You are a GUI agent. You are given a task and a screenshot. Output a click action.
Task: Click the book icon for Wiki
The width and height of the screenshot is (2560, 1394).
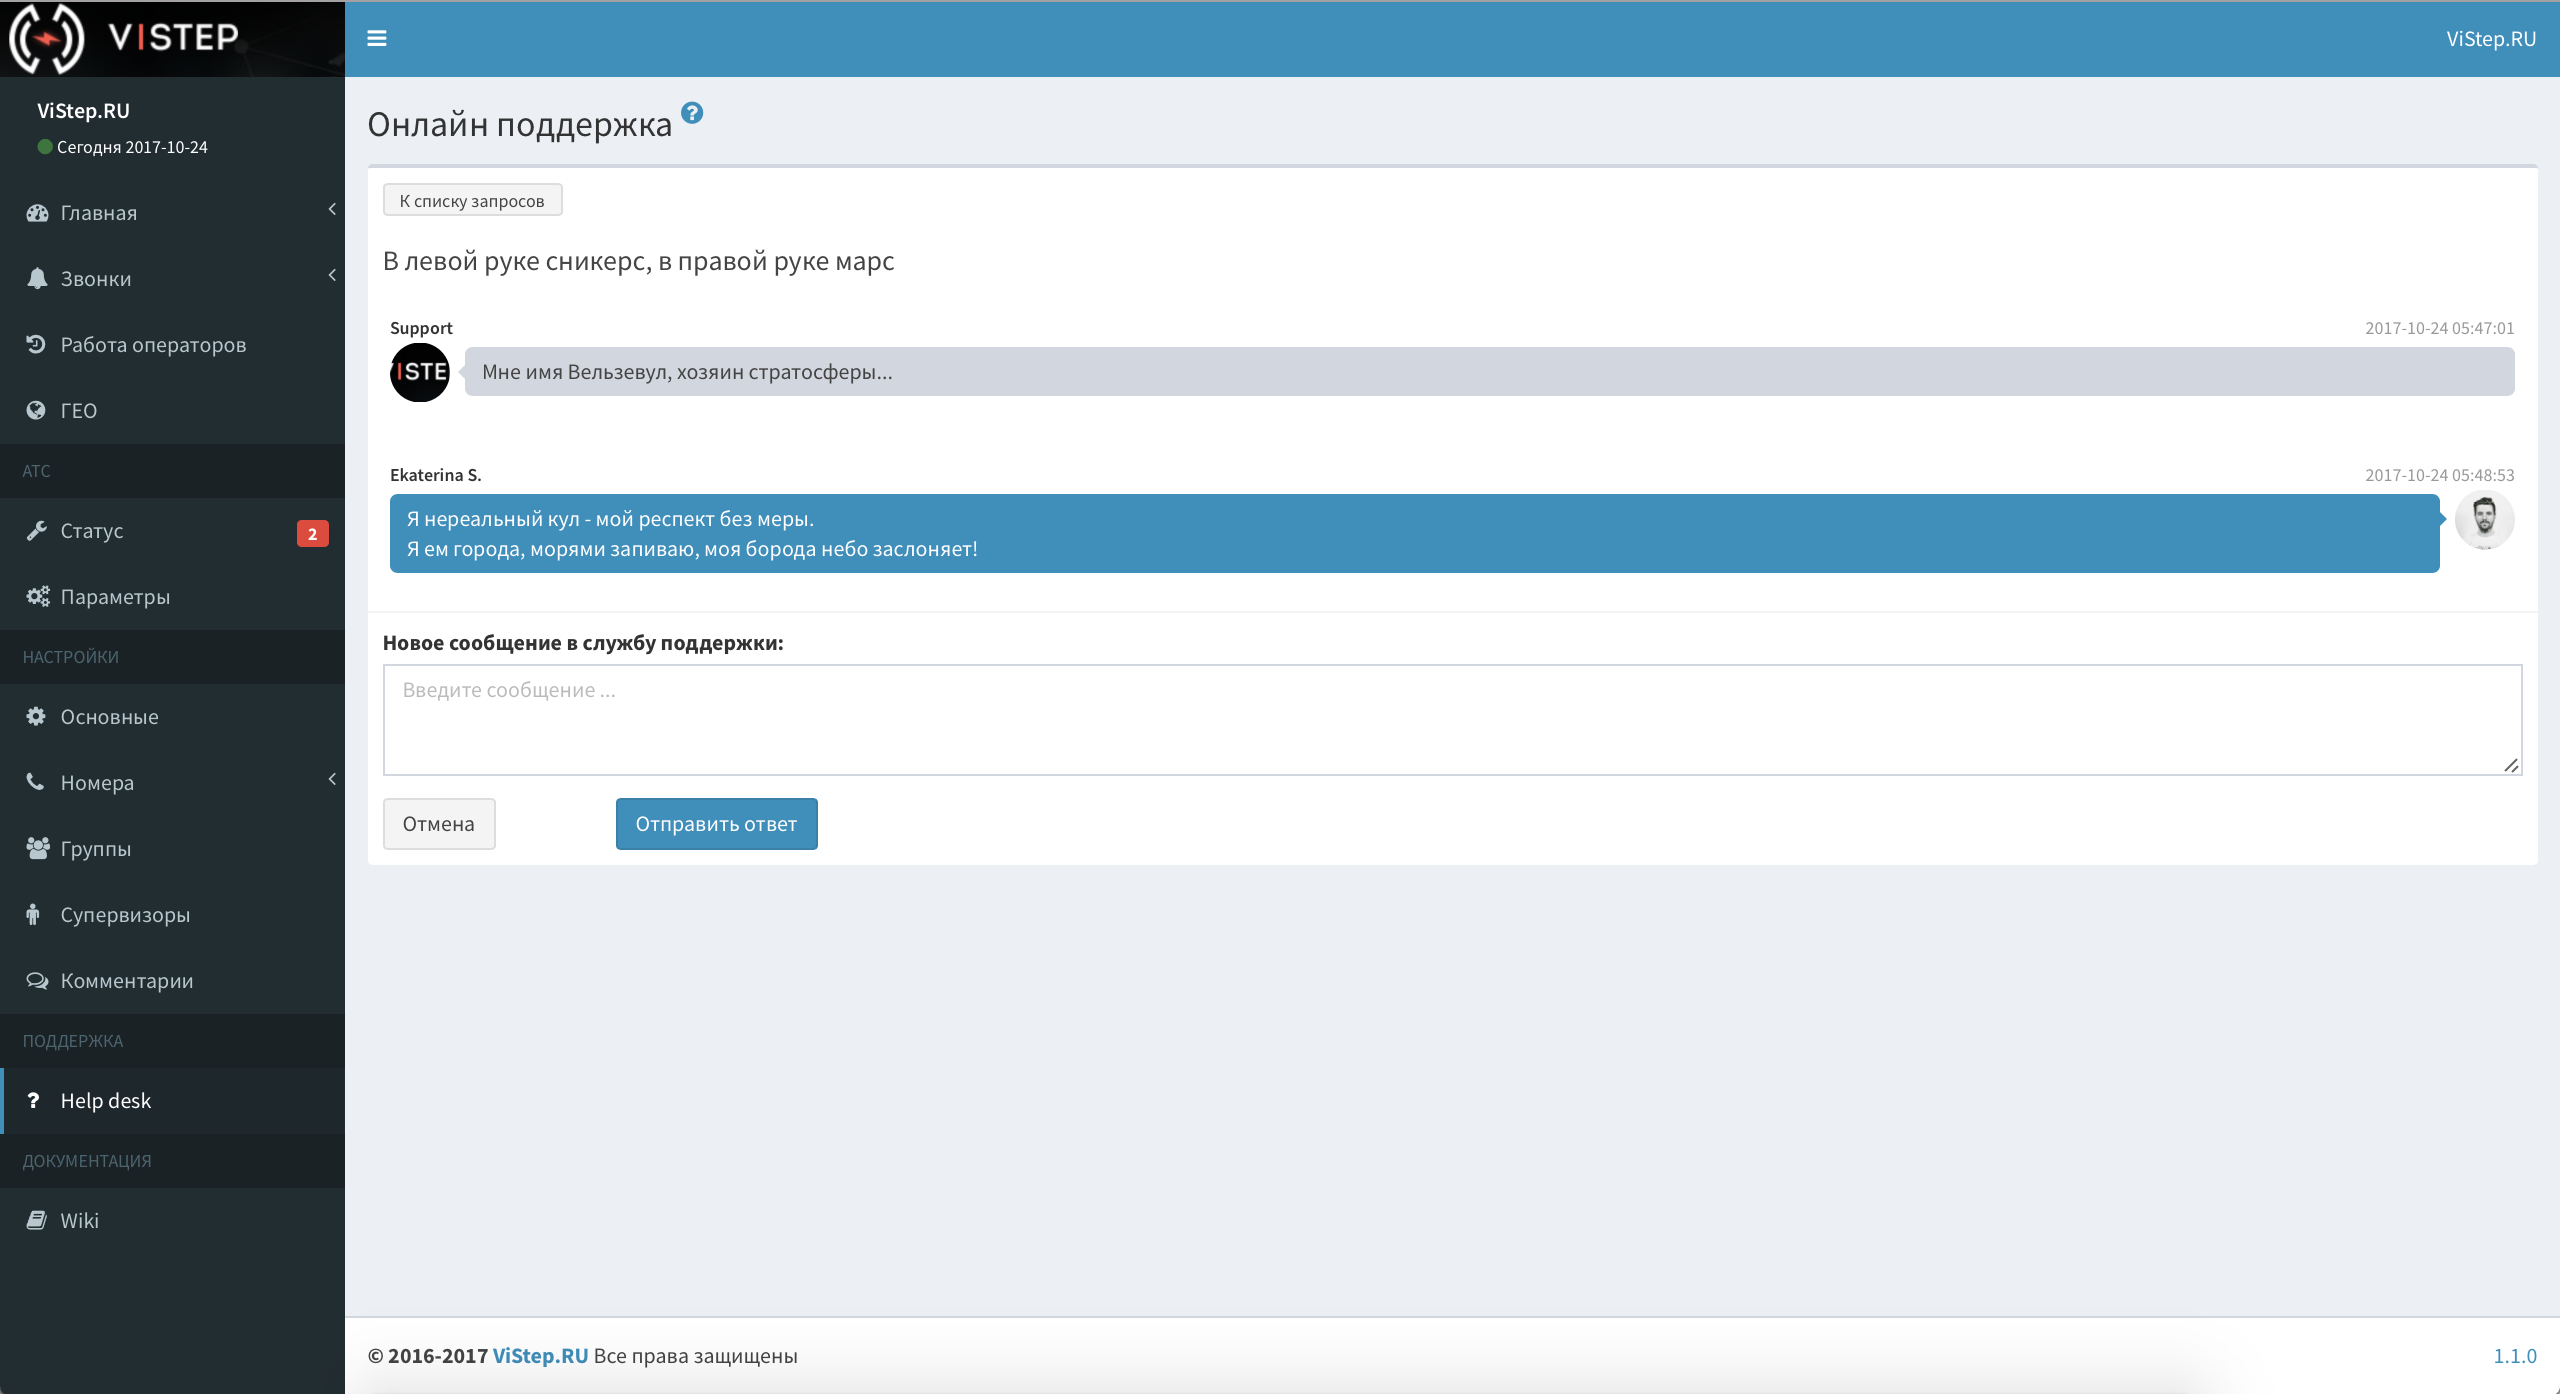click(x=37, y=1220)
